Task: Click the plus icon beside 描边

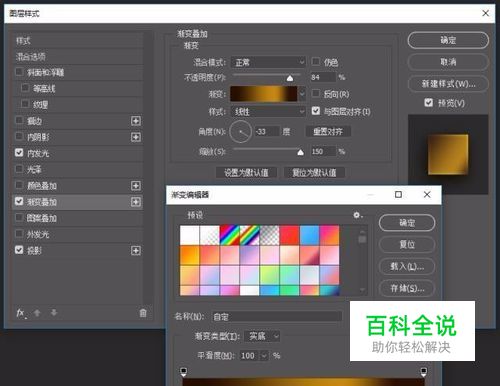Action: click(x=136, y=121)
